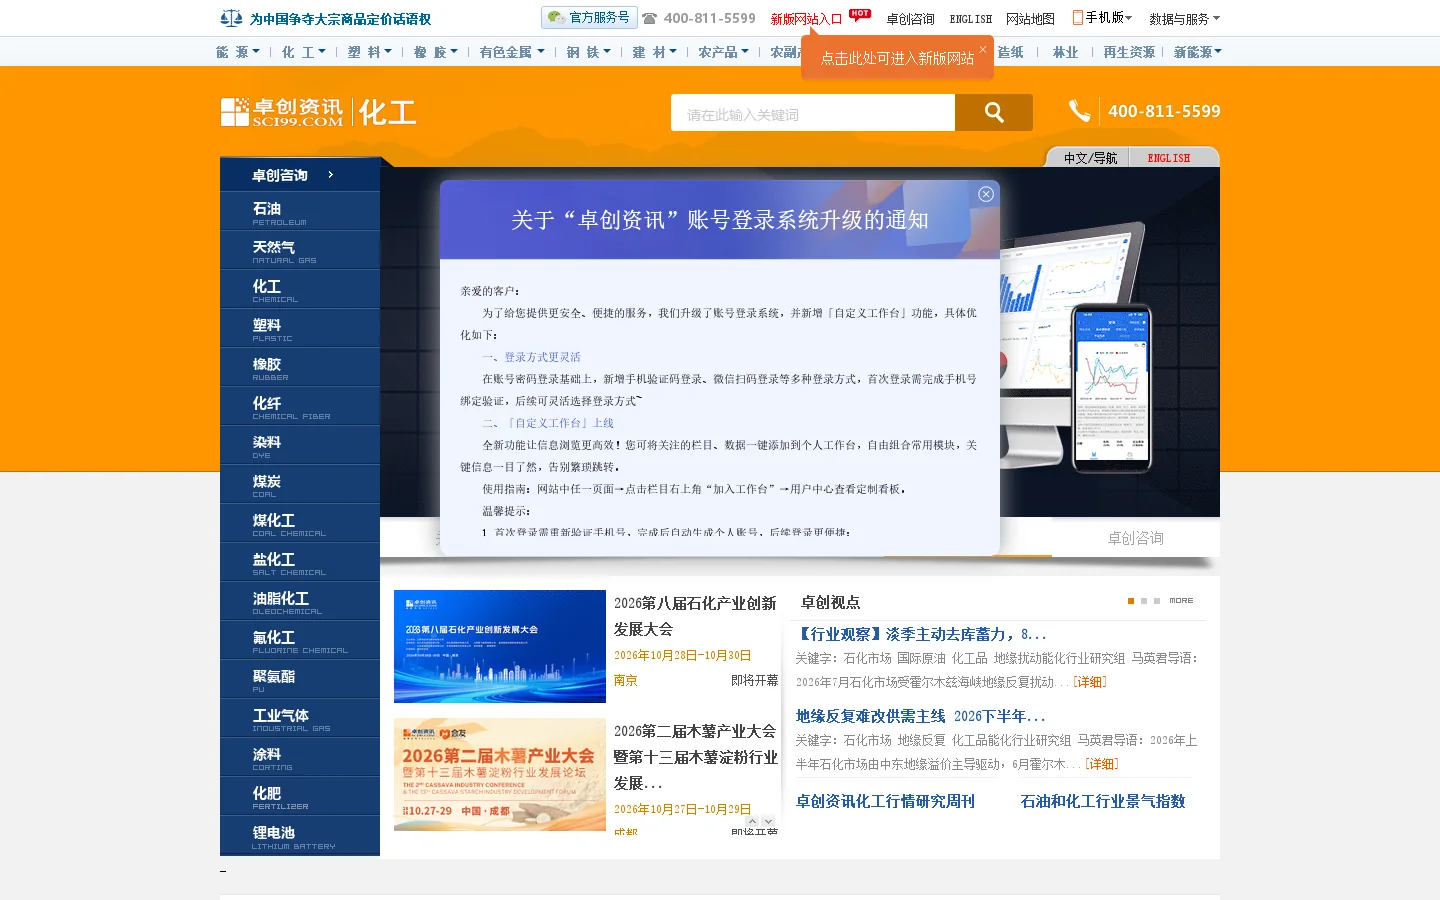This screenshot has height=900, width=1440.
Task: Open 木薯产业大会 event thumbnail
Action: (x=500, y=774)
